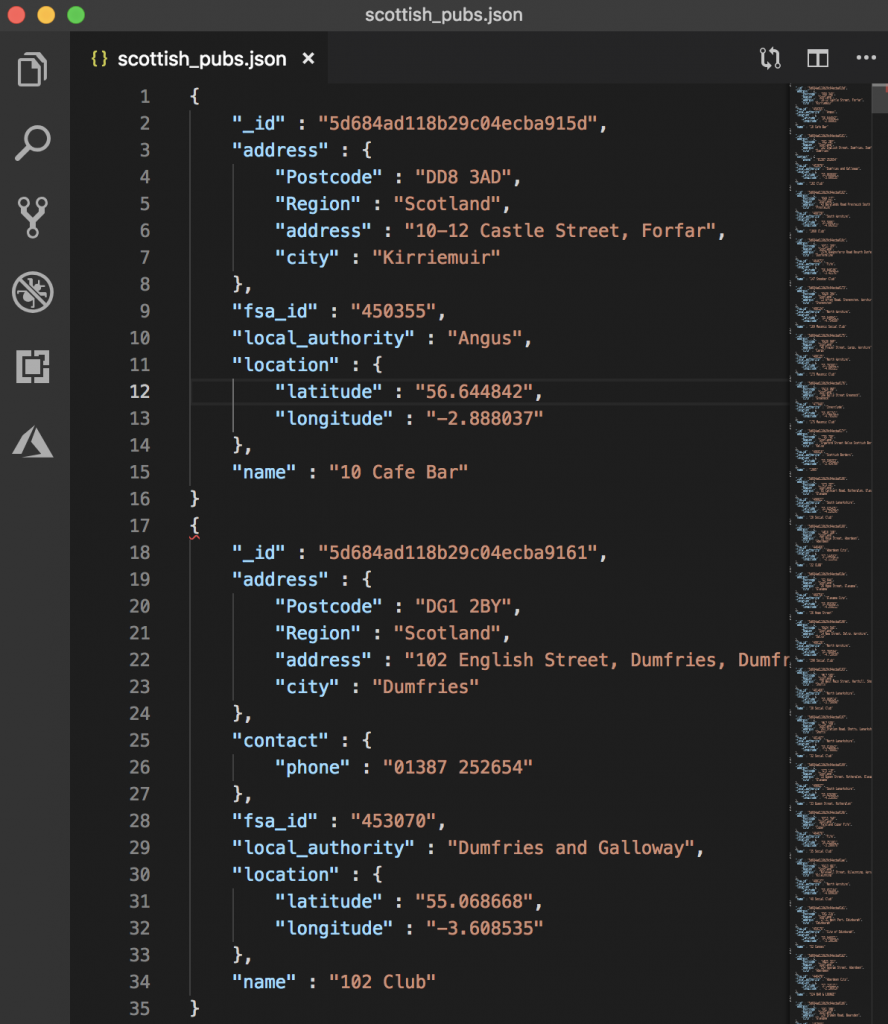Click the "Angus" local authority value

pos(484,338)
